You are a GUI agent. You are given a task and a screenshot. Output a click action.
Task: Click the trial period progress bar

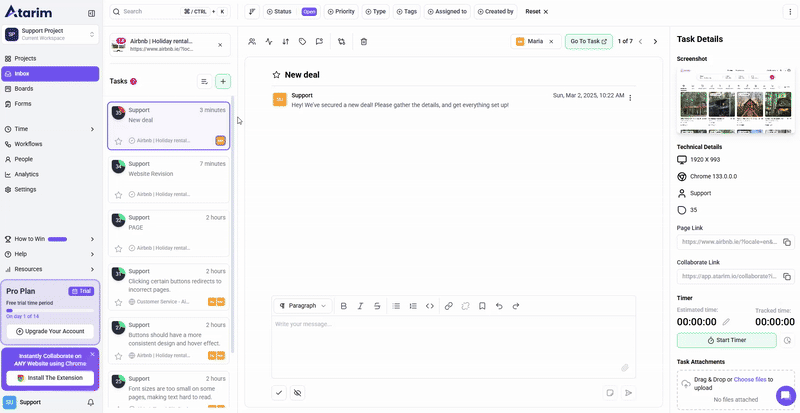(50, 310)
